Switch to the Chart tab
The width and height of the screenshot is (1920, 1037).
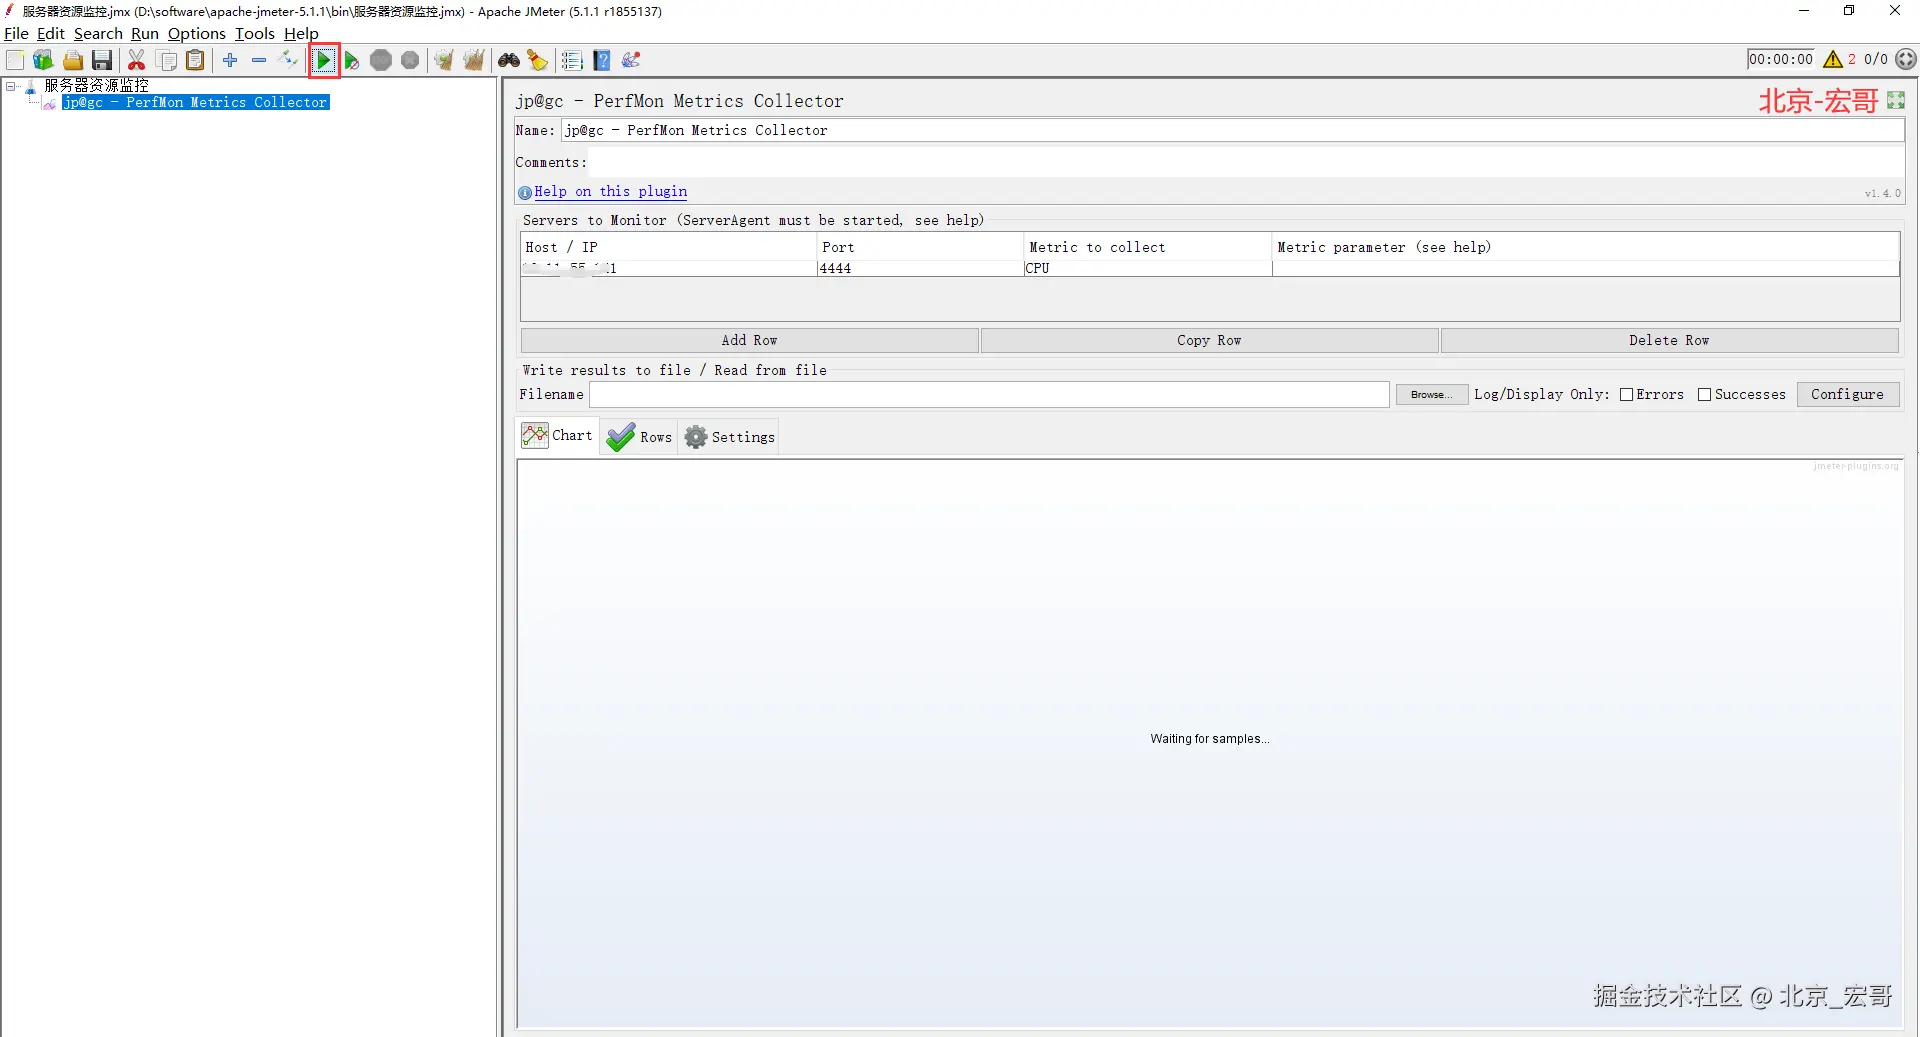tap(558, 436)
